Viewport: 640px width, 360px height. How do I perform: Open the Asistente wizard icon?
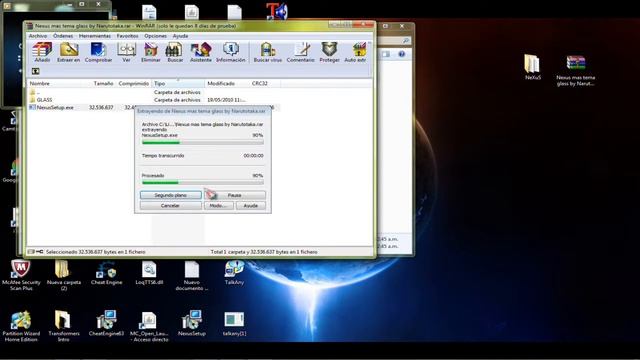pyautogui.click(x=201, y=52)
